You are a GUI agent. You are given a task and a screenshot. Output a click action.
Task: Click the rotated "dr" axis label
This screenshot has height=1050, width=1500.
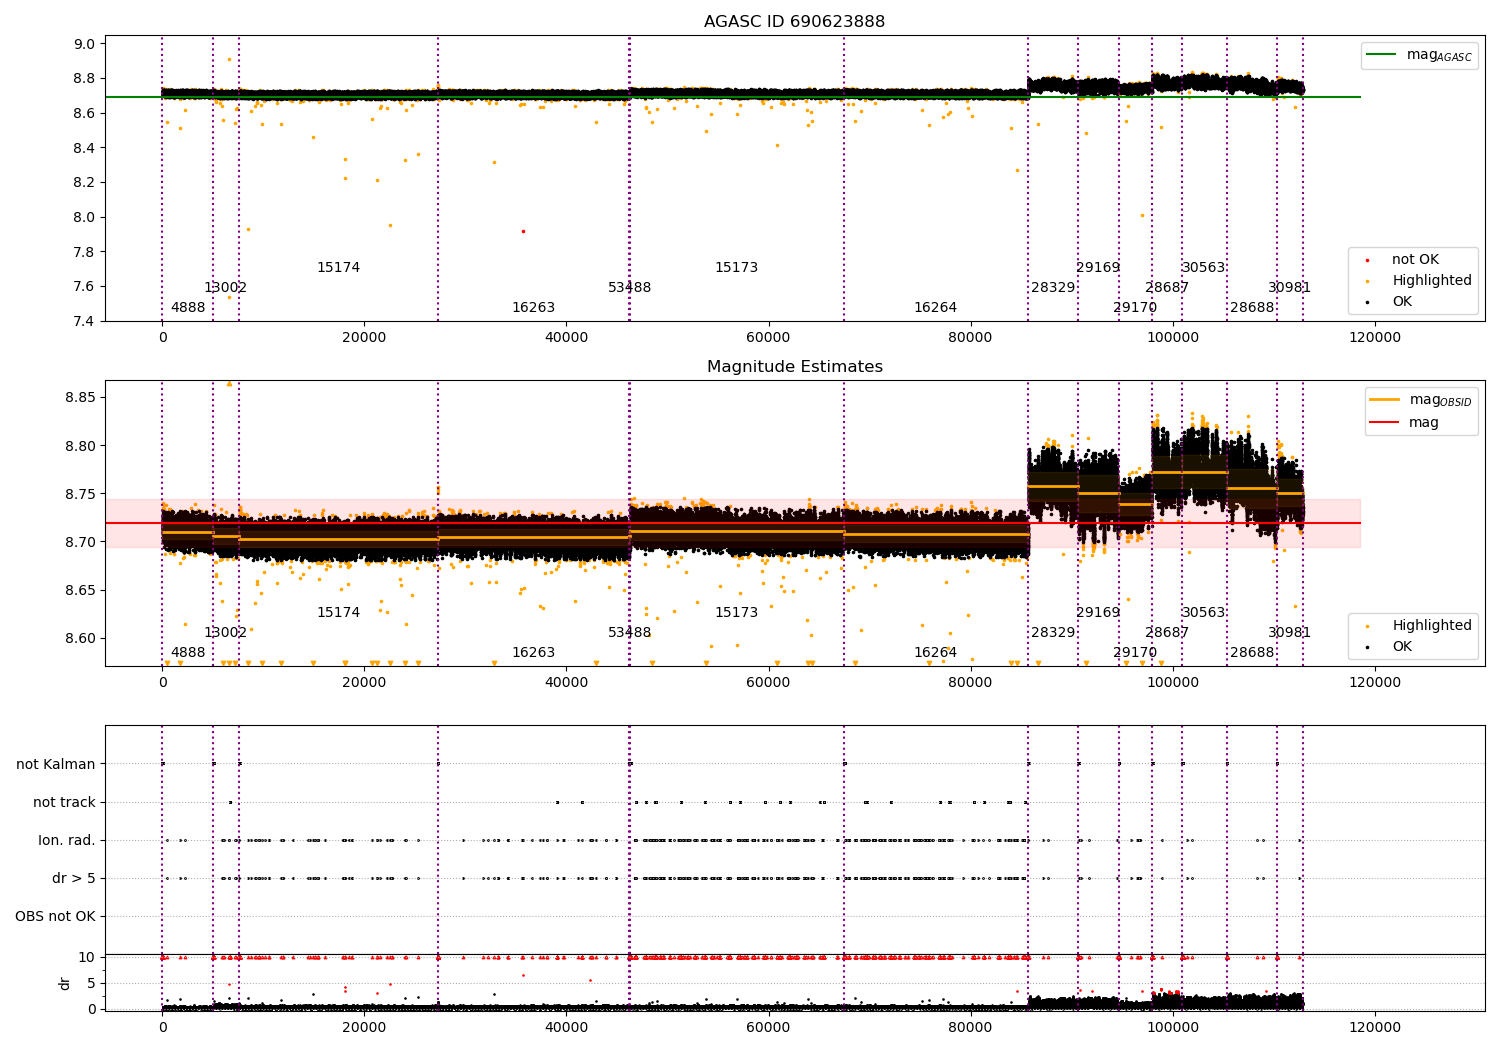[65, 983]
